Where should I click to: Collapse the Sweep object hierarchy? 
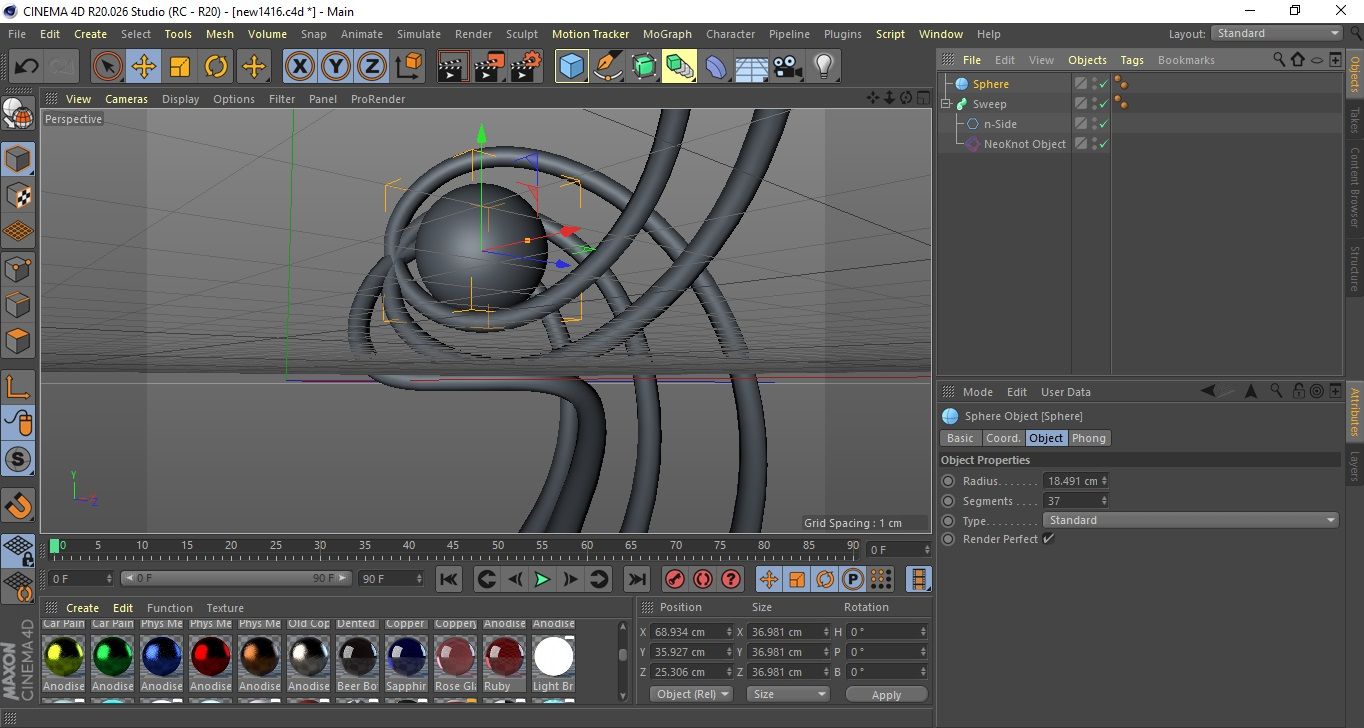coord(946,104)
